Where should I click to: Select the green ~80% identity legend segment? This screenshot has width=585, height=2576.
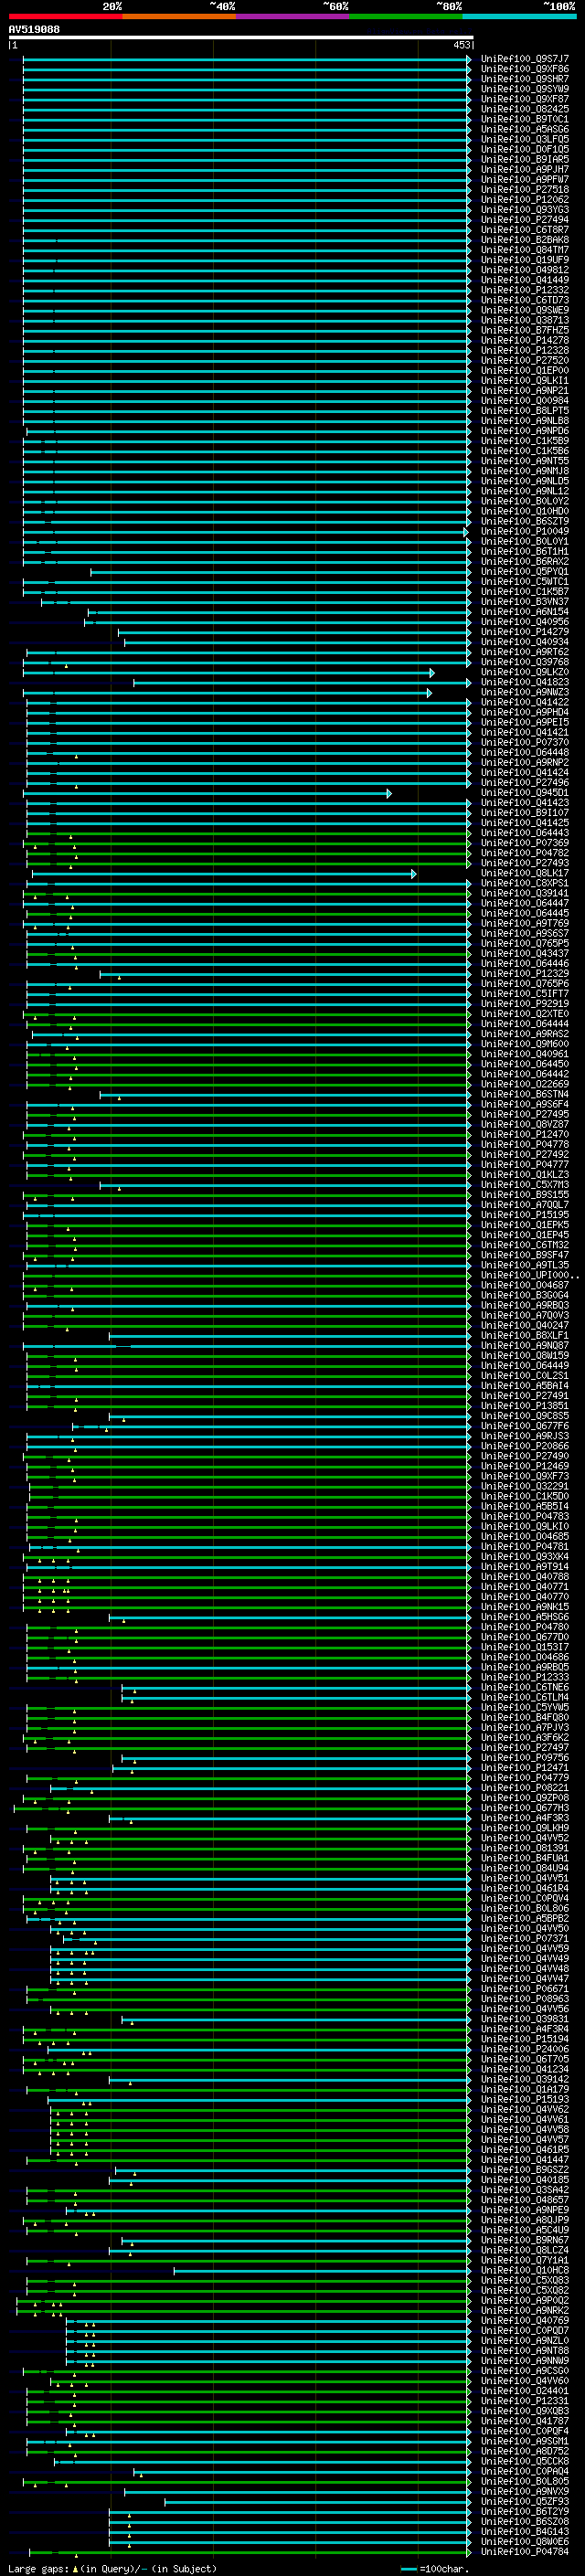[x=406, y=16]
